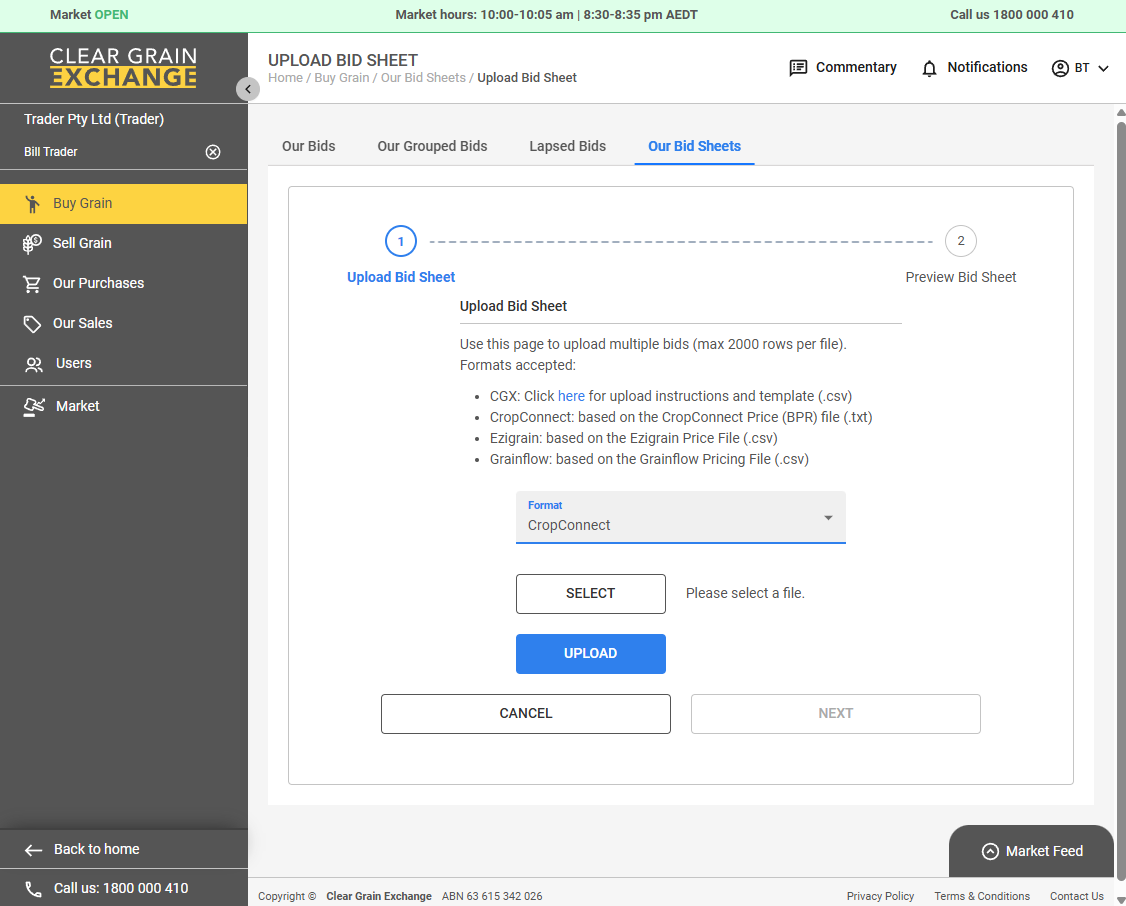Click the Our Sales tag icon
The image size is (1126, 906).
click(x=32, y=324)
